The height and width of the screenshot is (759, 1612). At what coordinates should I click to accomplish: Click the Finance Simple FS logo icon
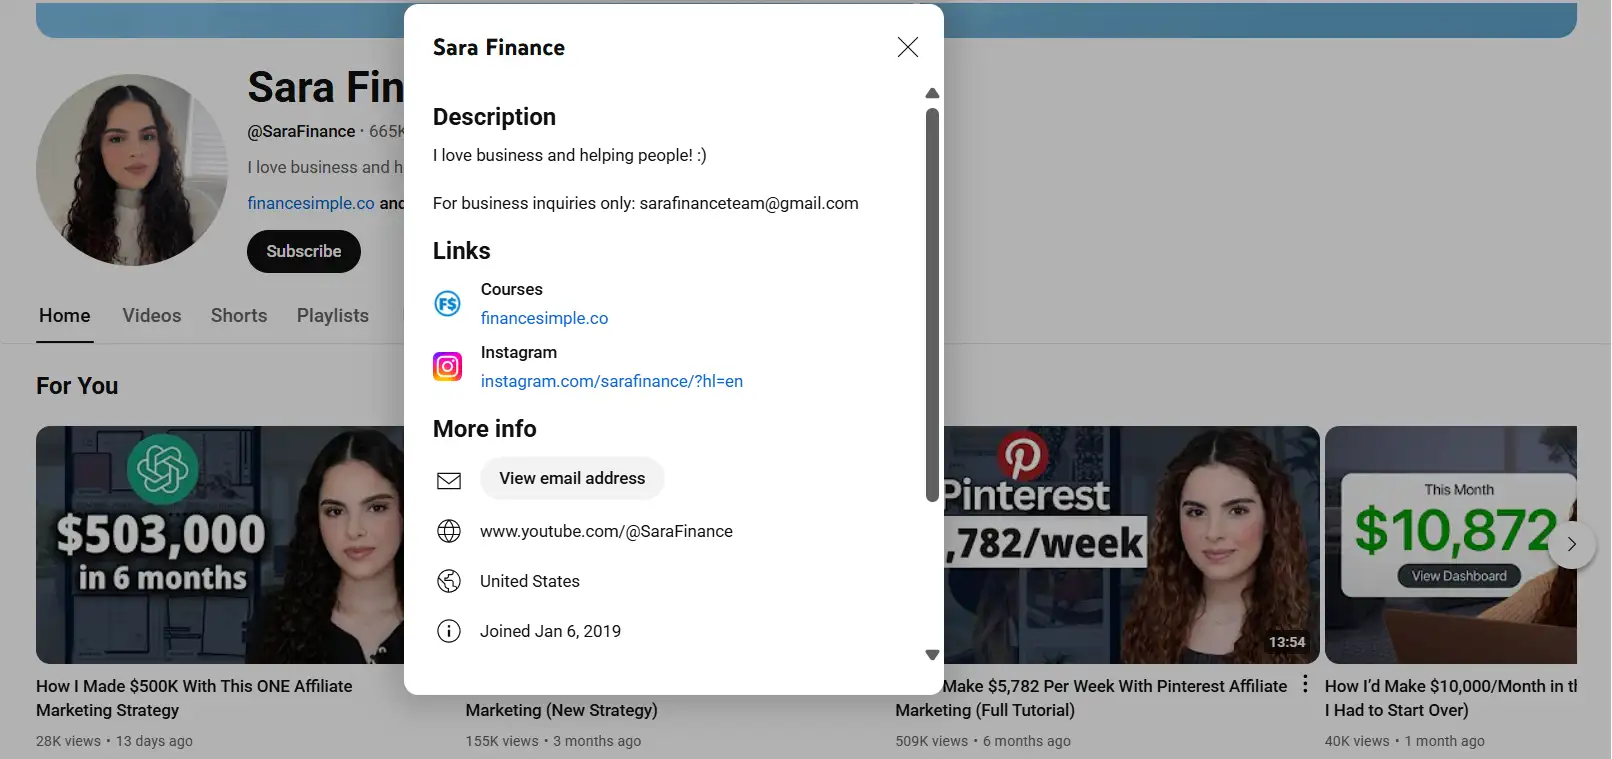(x=447, y=304)
